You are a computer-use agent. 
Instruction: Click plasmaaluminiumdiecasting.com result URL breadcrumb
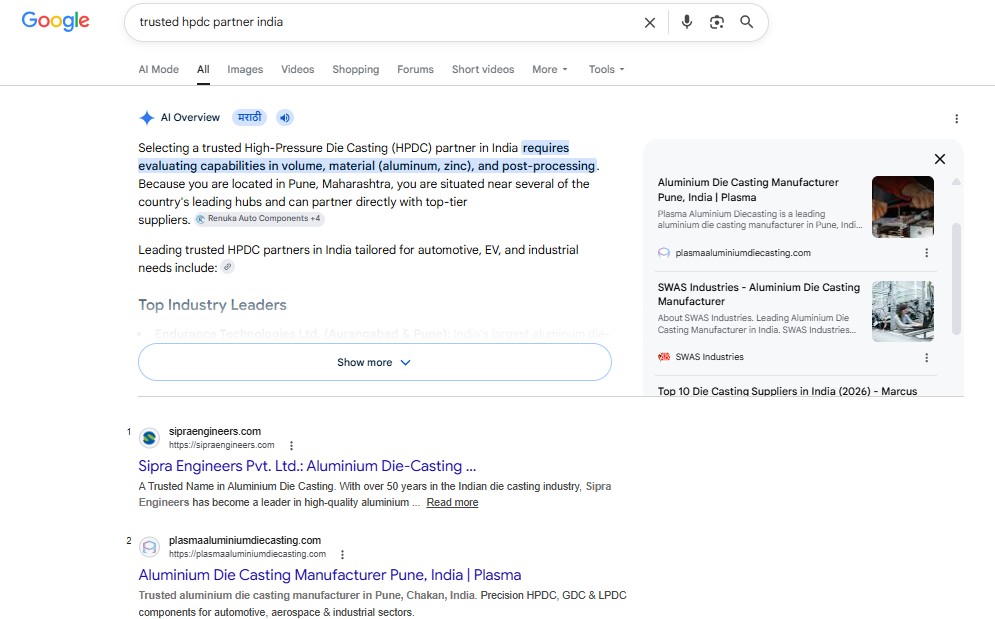click(x=247, y=554)
